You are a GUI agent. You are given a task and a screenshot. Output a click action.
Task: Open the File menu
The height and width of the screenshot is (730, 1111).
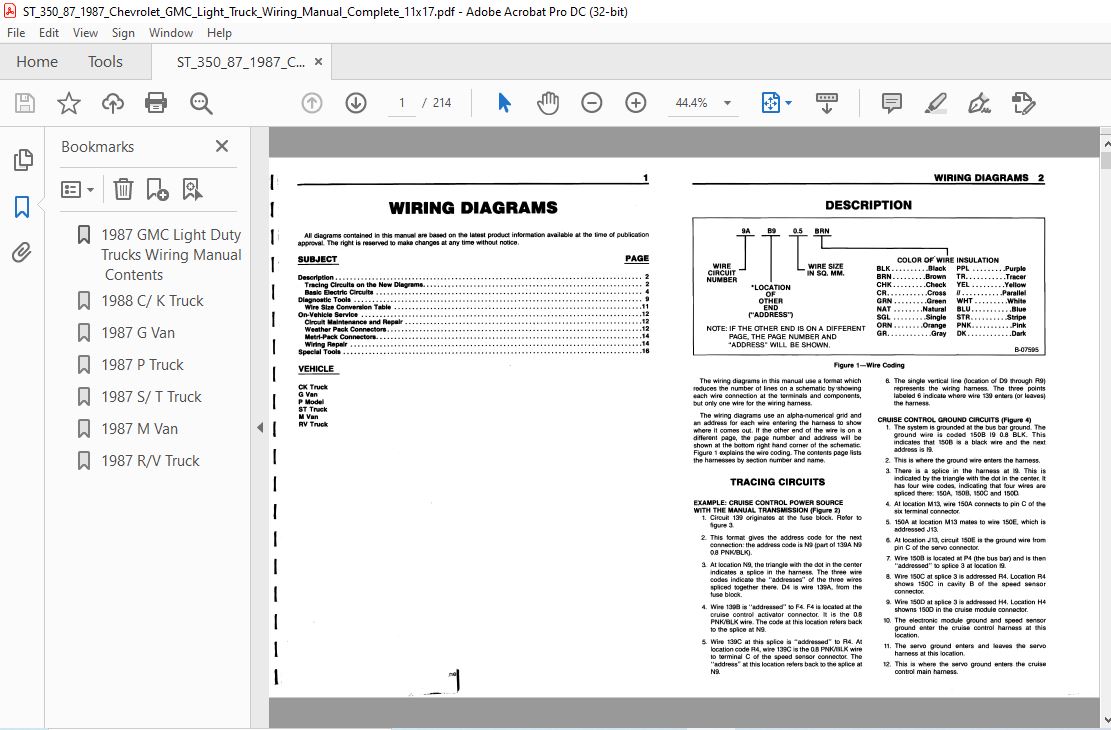coord(16,33)
